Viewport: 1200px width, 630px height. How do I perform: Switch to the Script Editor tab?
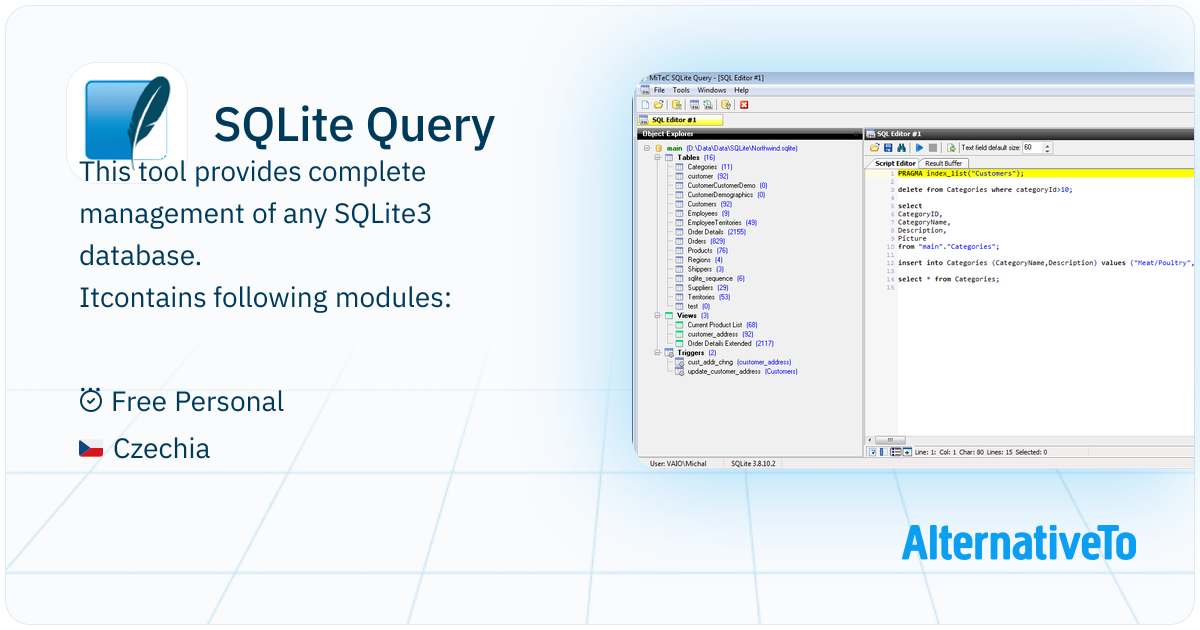(x=895, y=163)
